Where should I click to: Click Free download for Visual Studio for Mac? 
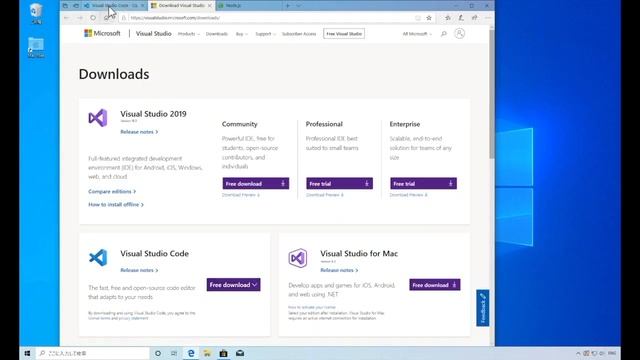click(435, 284)
